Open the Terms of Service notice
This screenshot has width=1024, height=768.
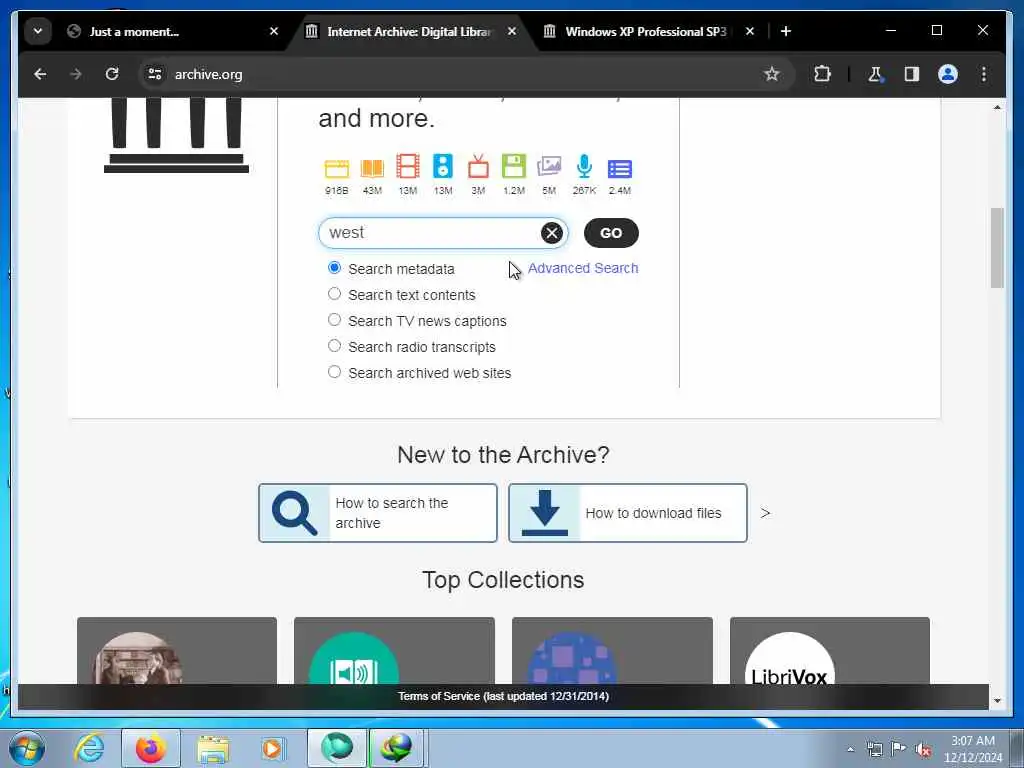pyautogui.click(x=503, y=696)
